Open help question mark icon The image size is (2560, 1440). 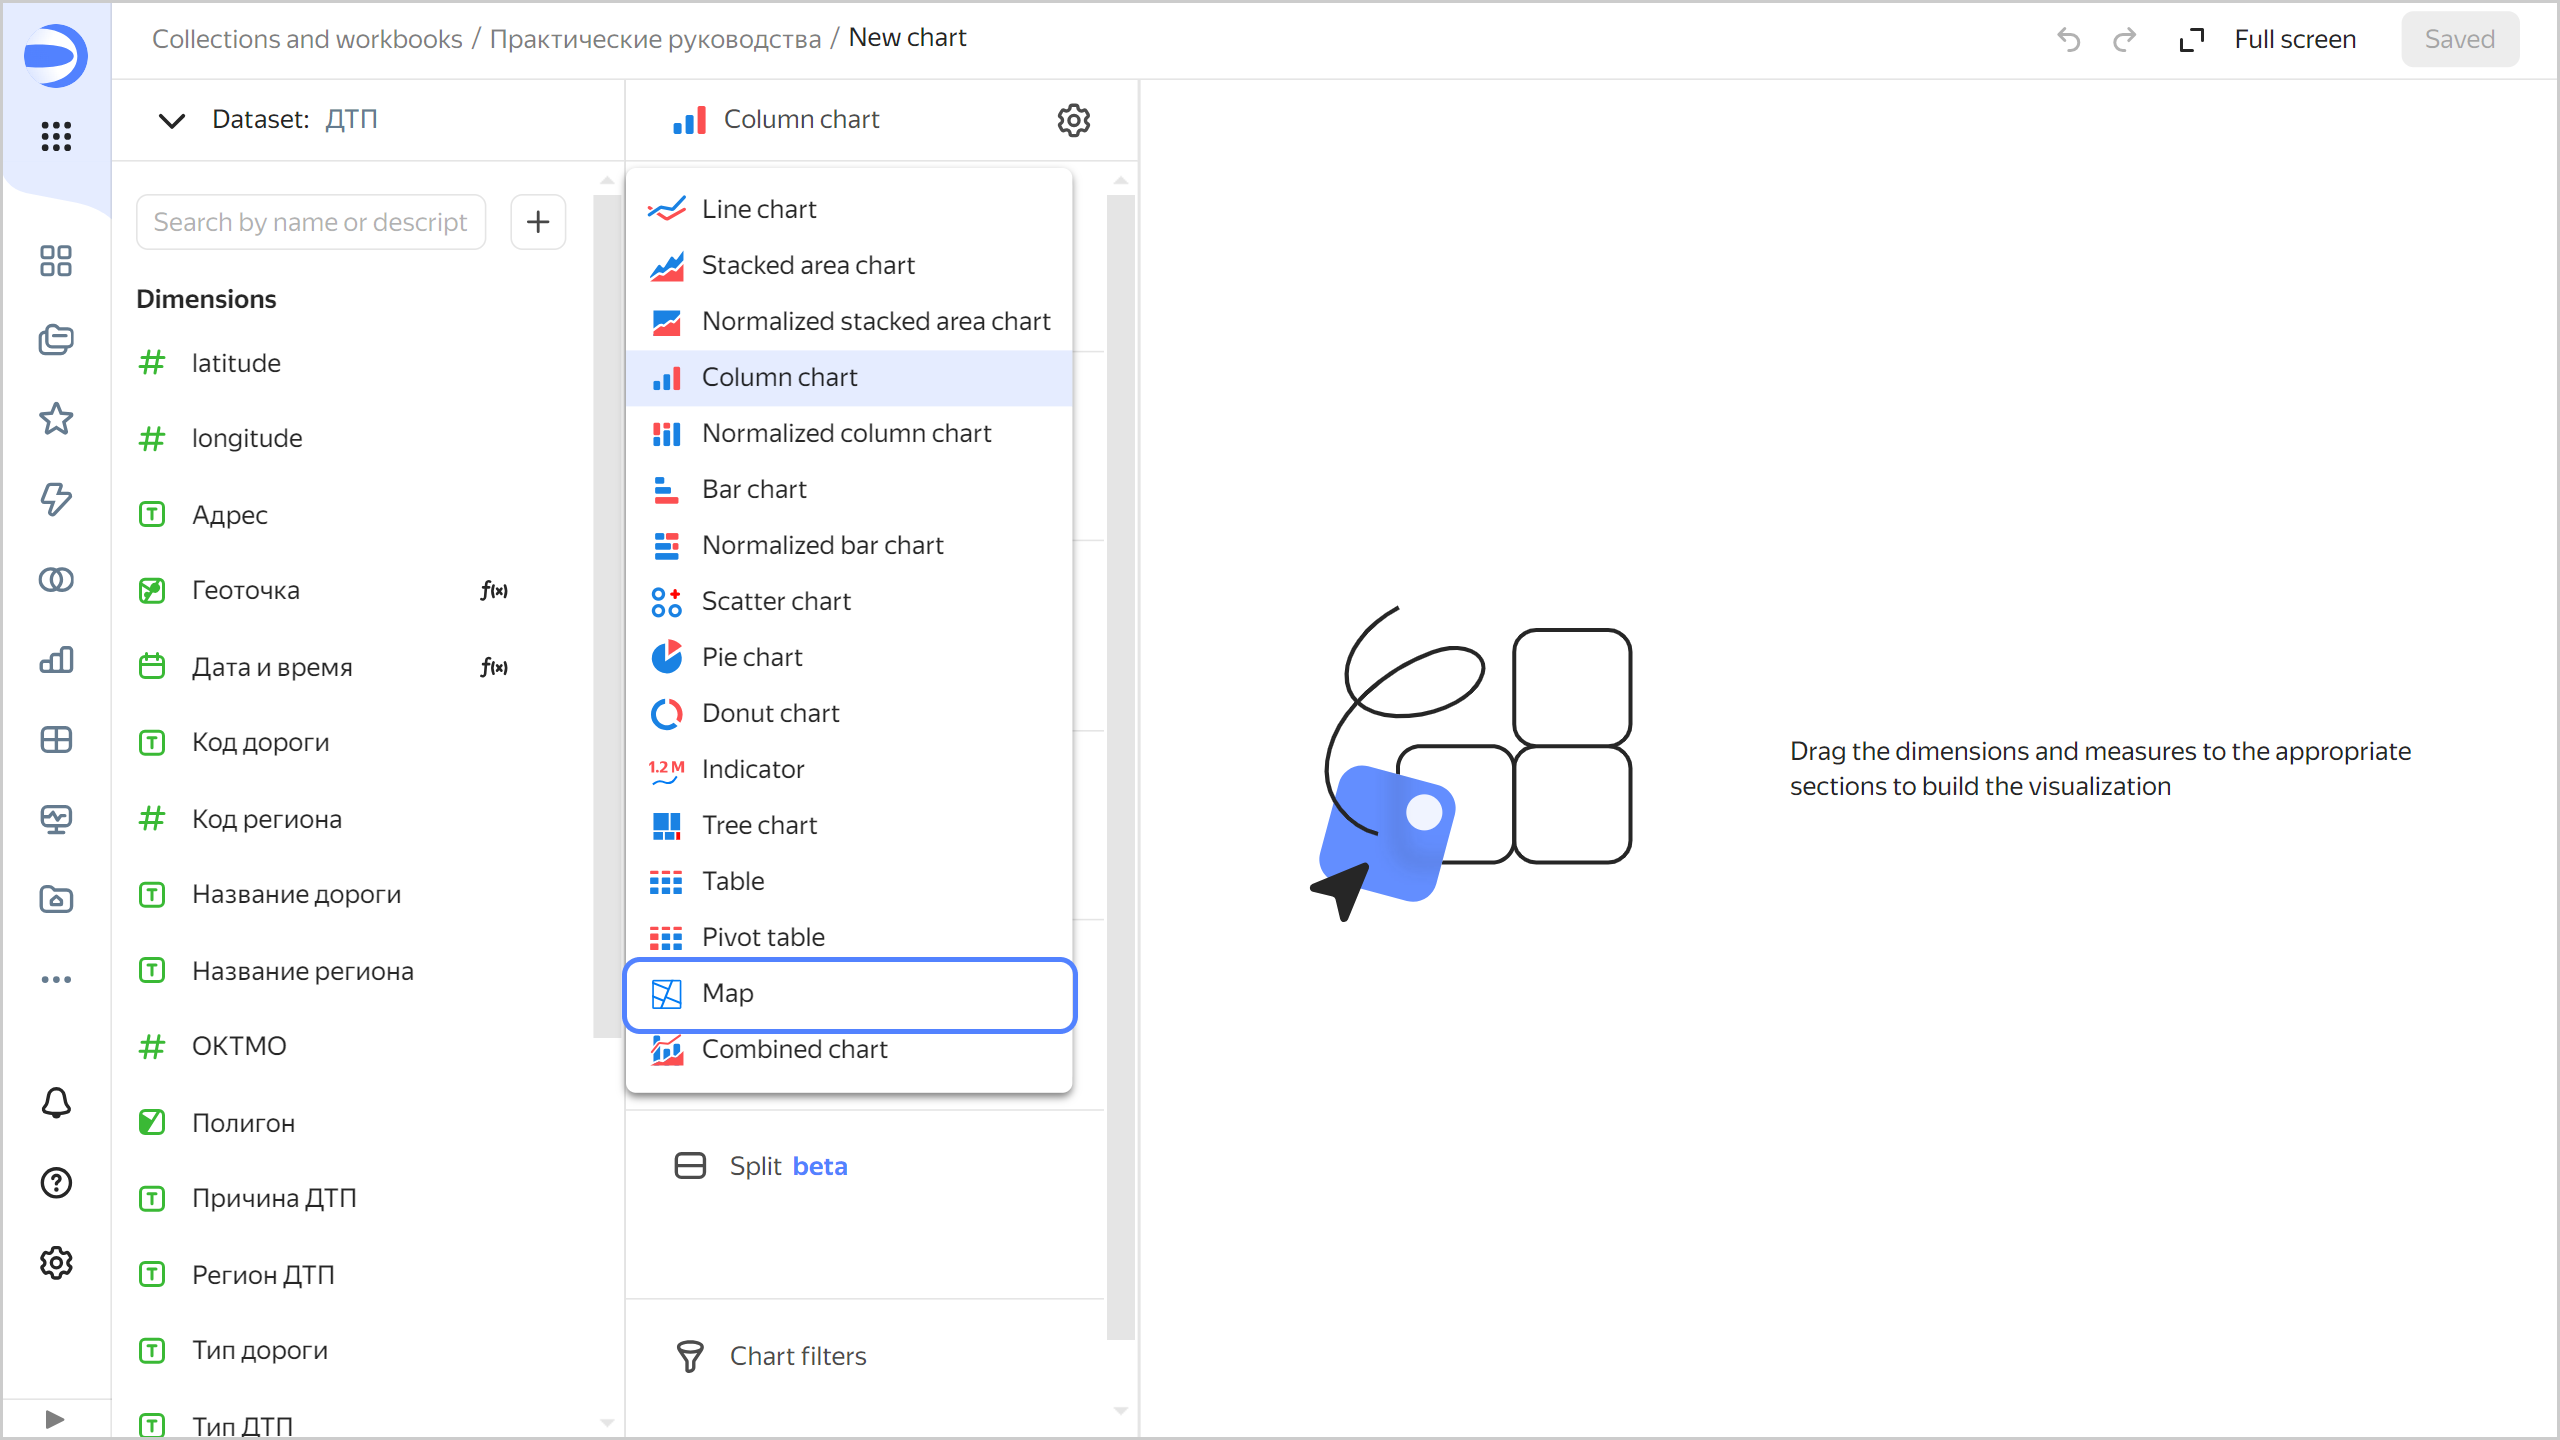point(56,1183)
